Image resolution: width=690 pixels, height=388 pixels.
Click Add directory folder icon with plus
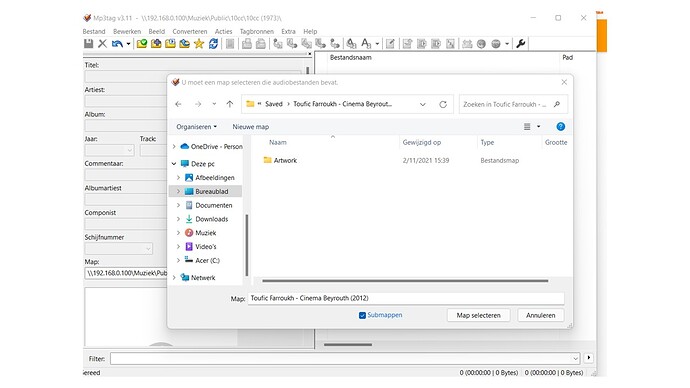coord(156,44)
